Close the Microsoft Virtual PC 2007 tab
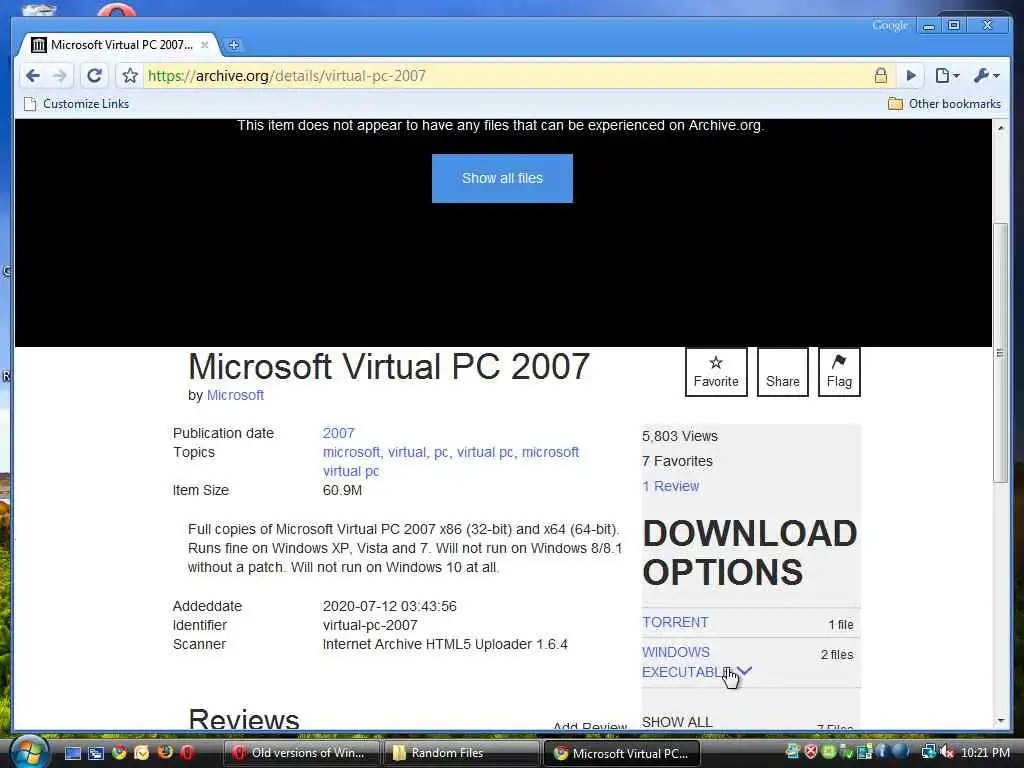 (204, 45)
